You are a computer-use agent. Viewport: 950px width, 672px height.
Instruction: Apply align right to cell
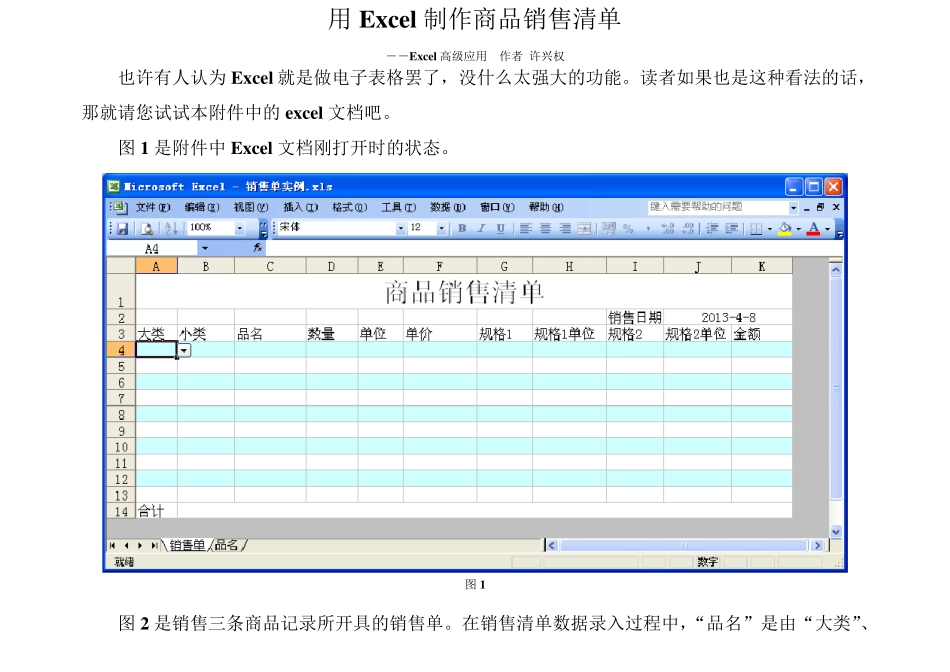pyautogui.click(x=565, y=228)
